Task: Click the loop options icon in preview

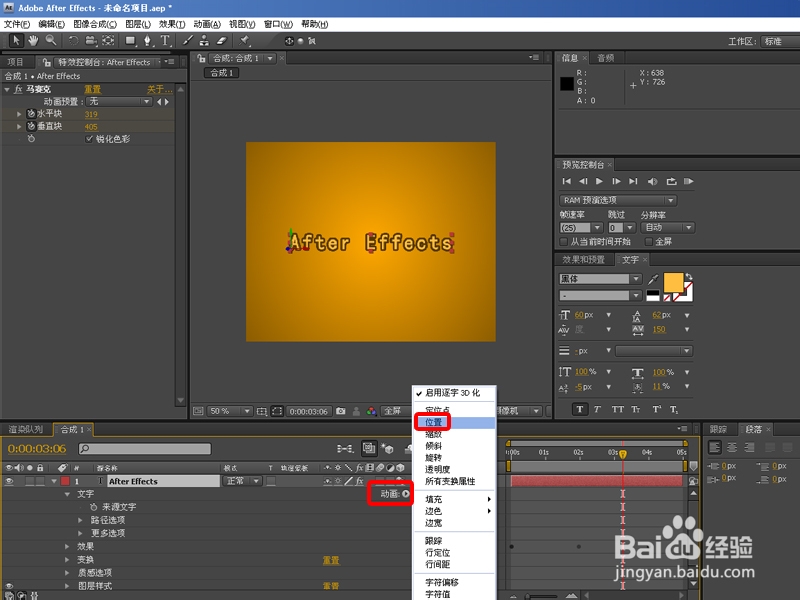Action: tap(671, 181)
